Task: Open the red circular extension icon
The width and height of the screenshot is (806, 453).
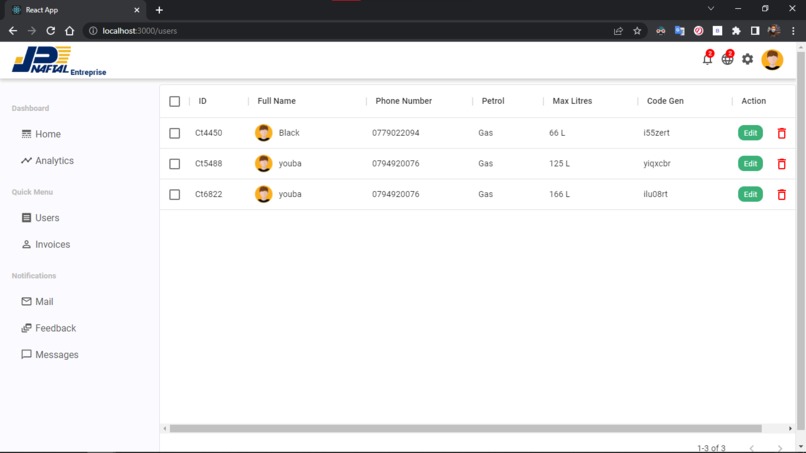Action: [x=698, y=31]
